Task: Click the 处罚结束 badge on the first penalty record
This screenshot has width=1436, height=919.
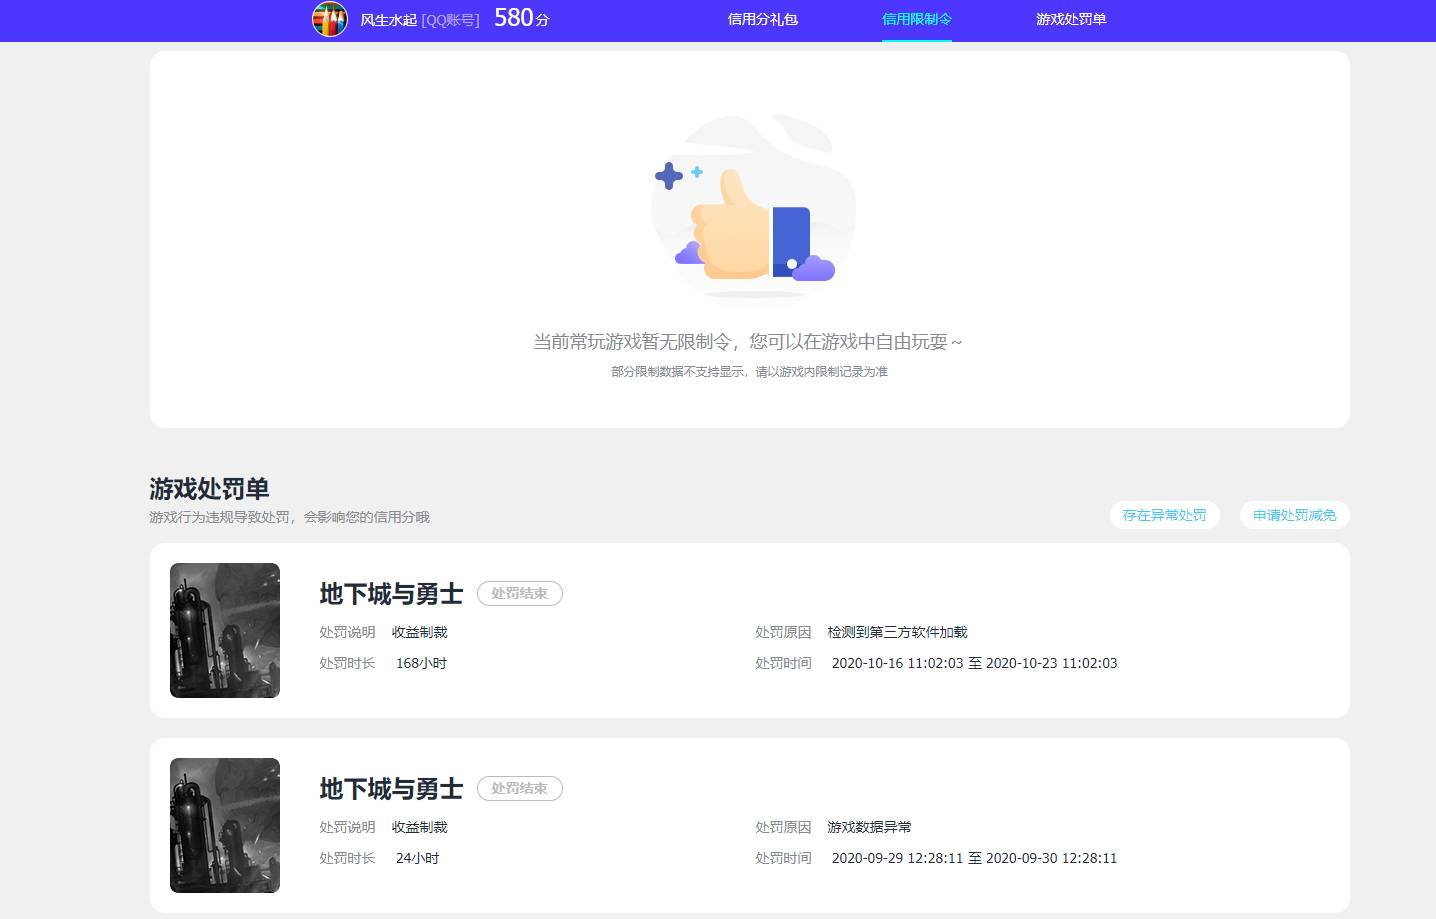Action: tap(519, 593)
